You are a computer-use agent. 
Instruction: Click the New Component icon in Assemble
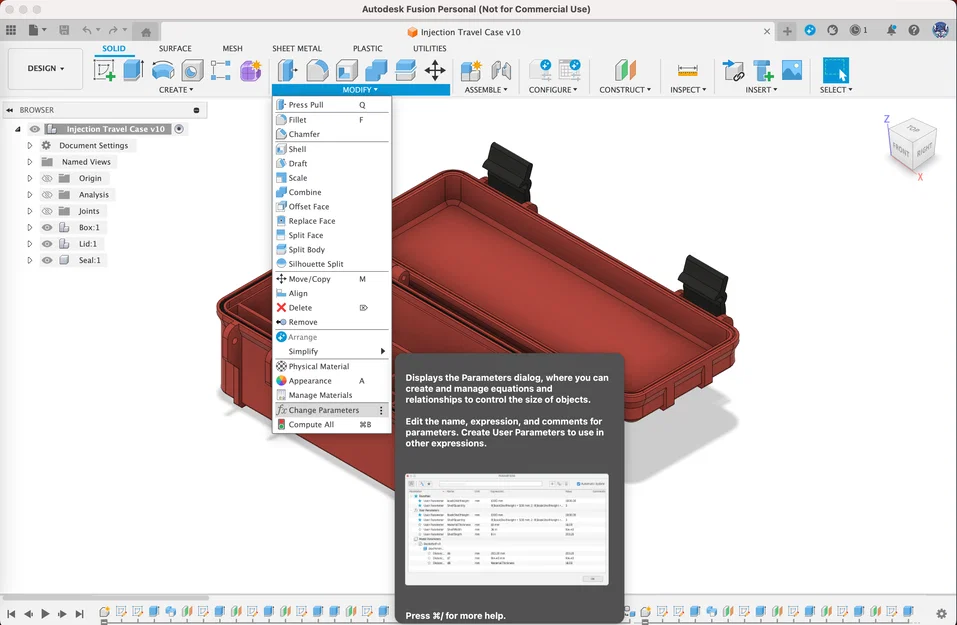pyautogui.click(x=471, y=70)
